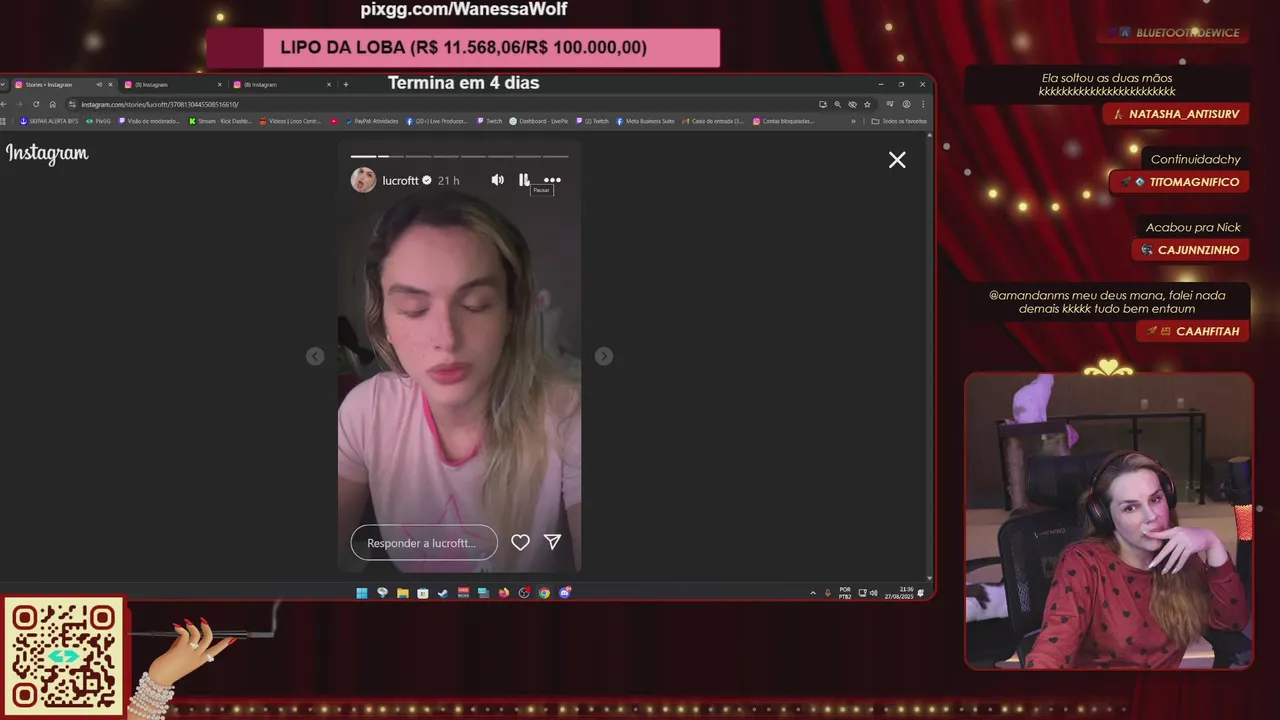Click the 'LIPO DA LOBA' donation goal bar
The width and height of the screenshot is (1280, 720).
(463, 47)
